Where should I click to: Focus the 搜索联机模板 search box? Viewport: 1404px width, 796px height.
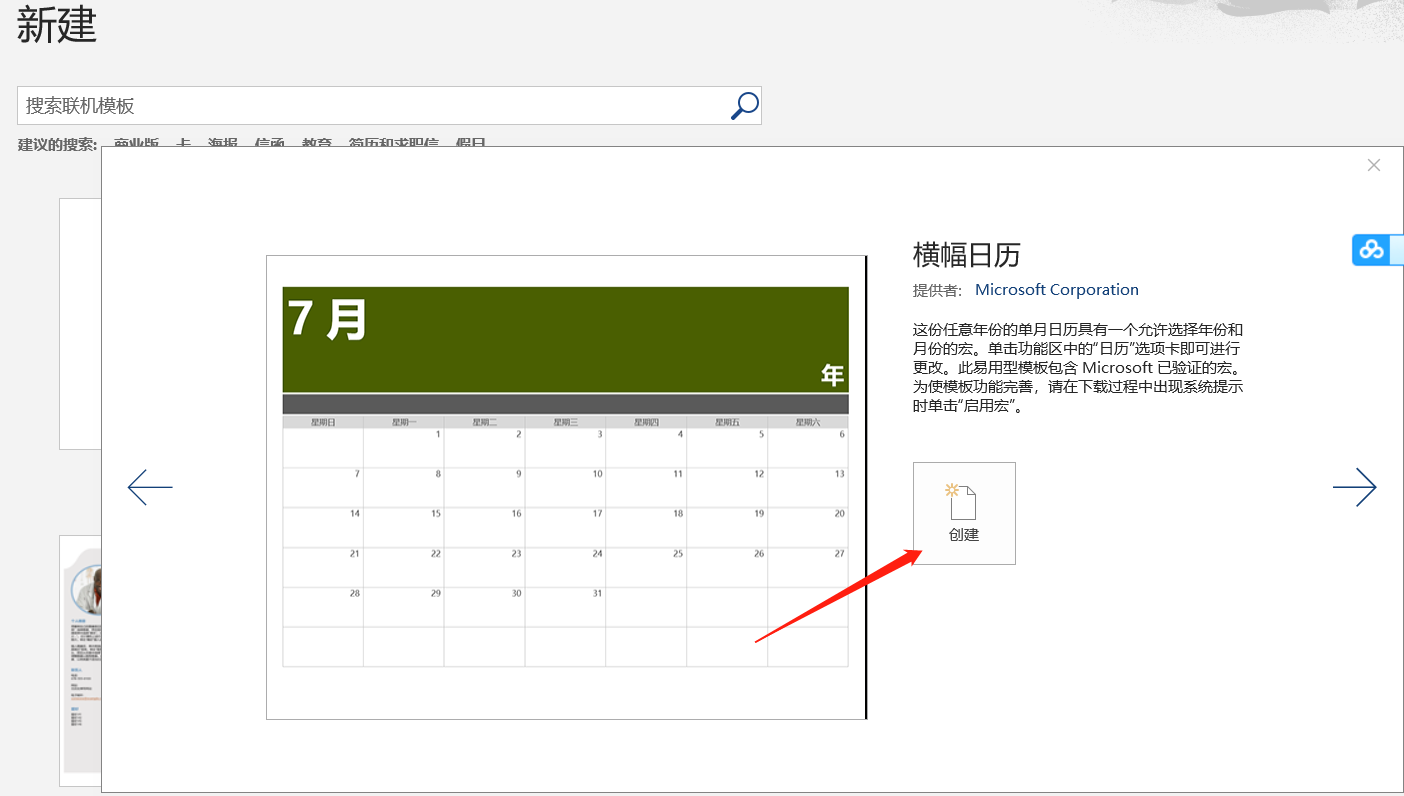pyautogui.click(x=370, y=105)
